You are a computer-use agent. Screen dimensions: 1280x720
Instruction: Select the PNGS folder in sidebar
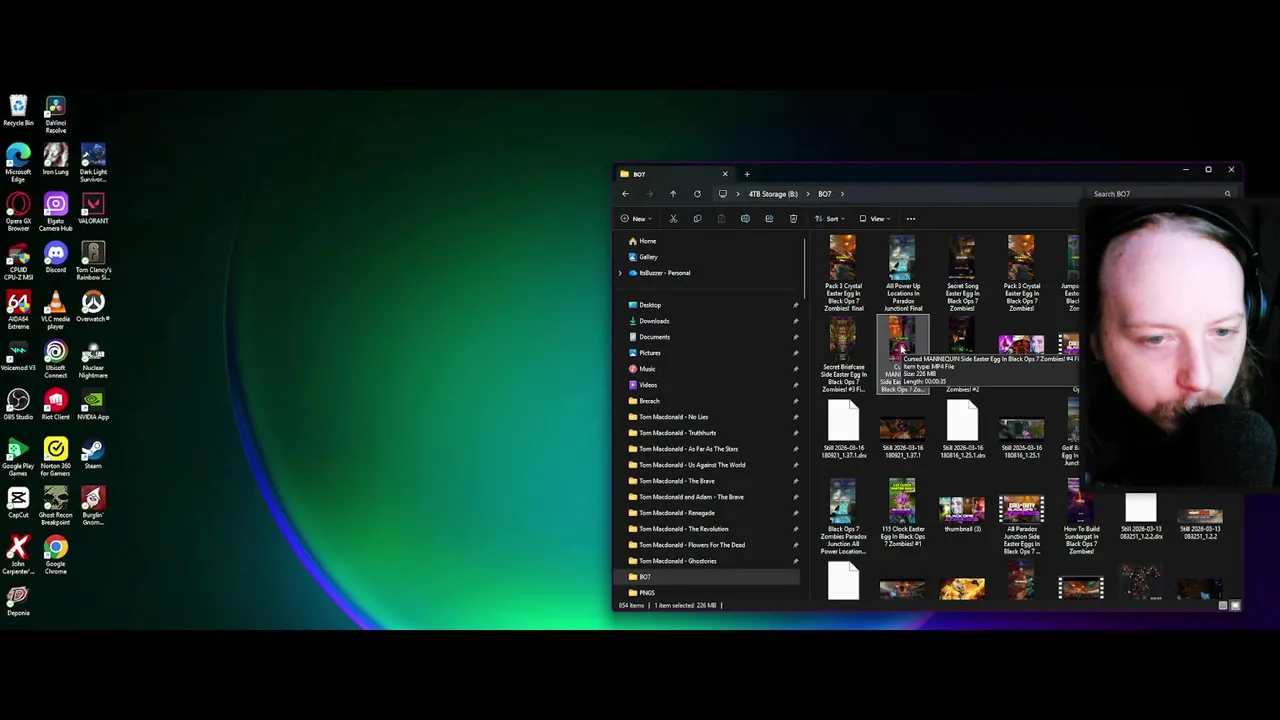coord(646,593)
